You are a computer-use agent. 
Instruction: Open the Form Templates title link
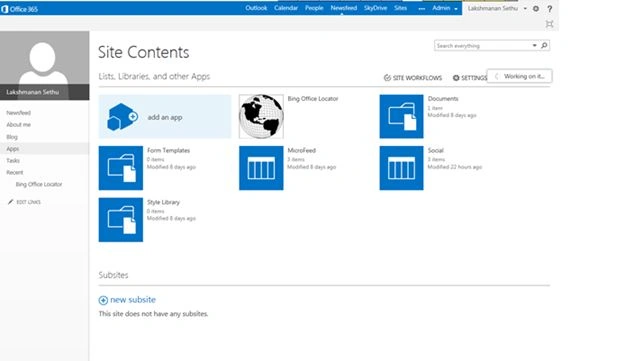point(168,150)
